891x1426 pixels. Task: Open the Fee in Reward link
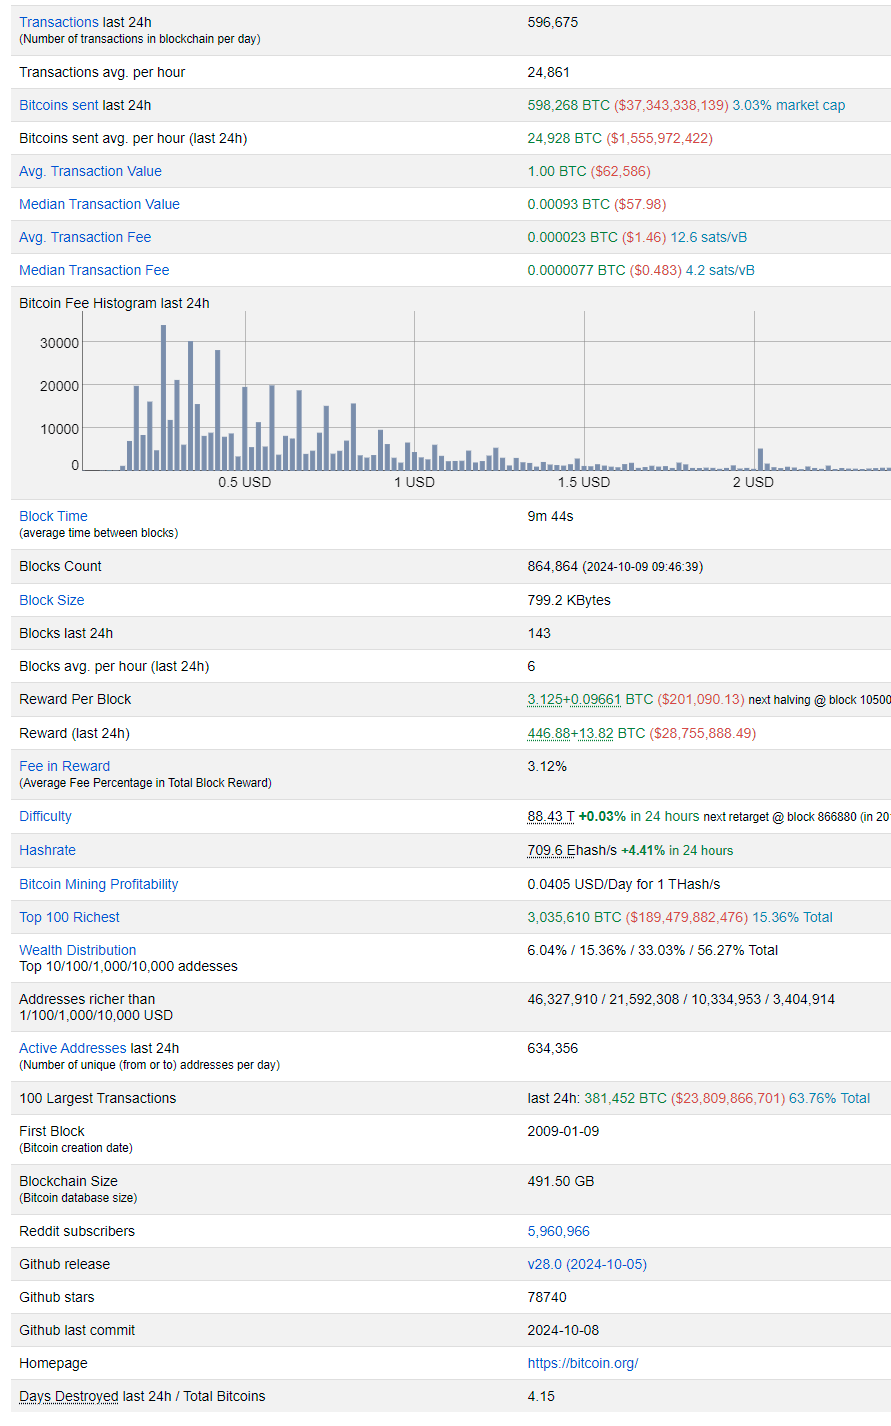(64, 766)
